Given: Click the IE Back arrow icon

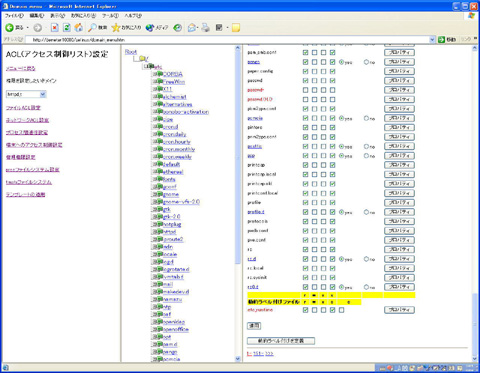Looking at the screenshot, I should [9, 28].
